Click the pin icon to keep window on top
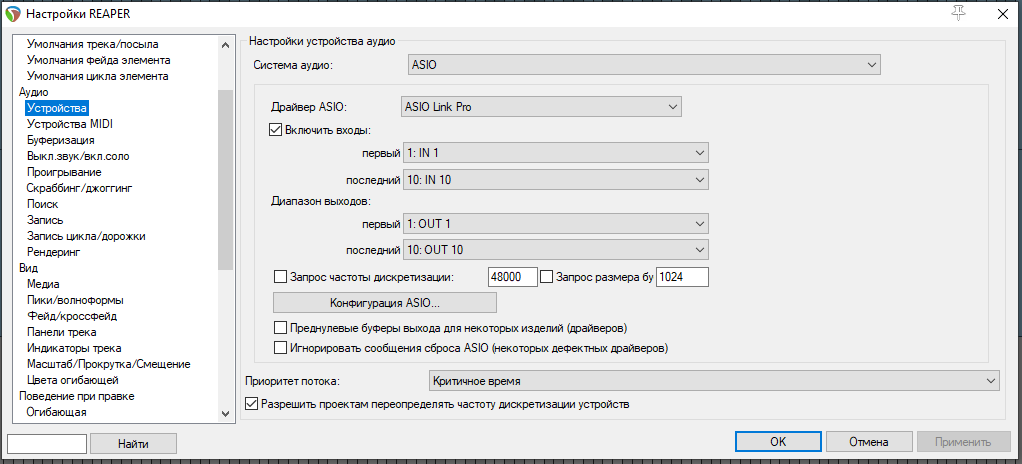 (x=962, y=13)
